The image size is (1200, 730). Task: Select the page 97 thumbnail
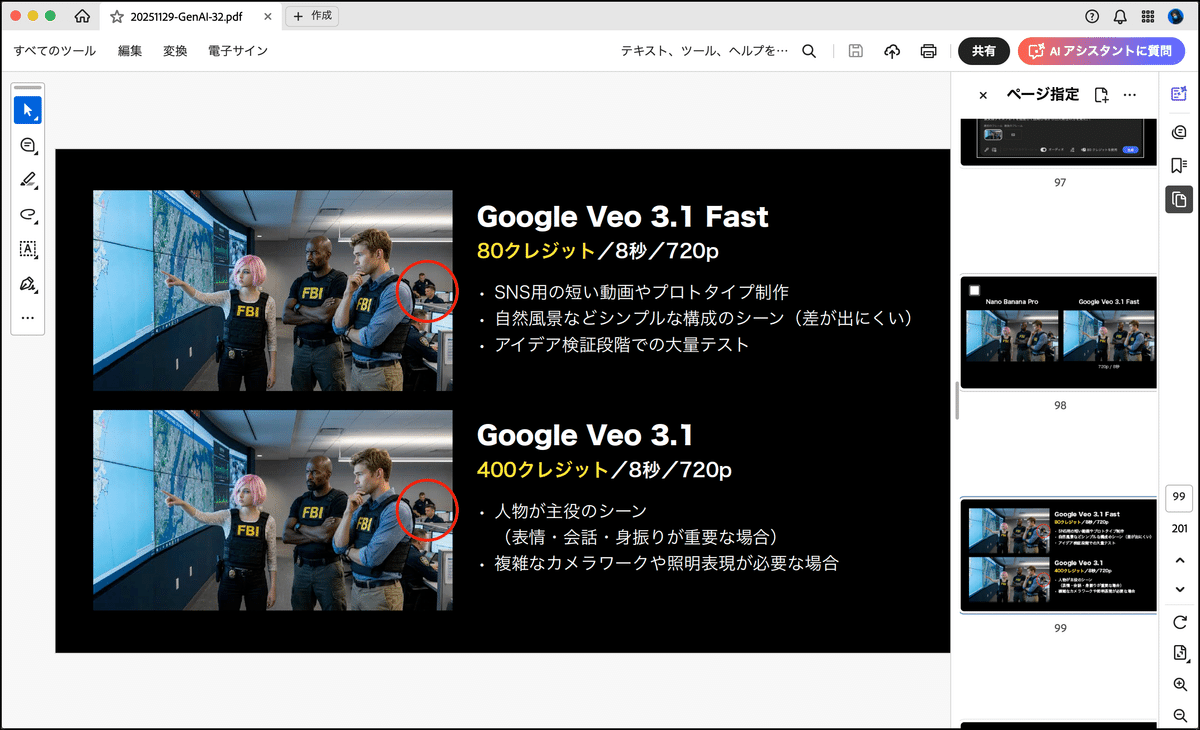1058,141
